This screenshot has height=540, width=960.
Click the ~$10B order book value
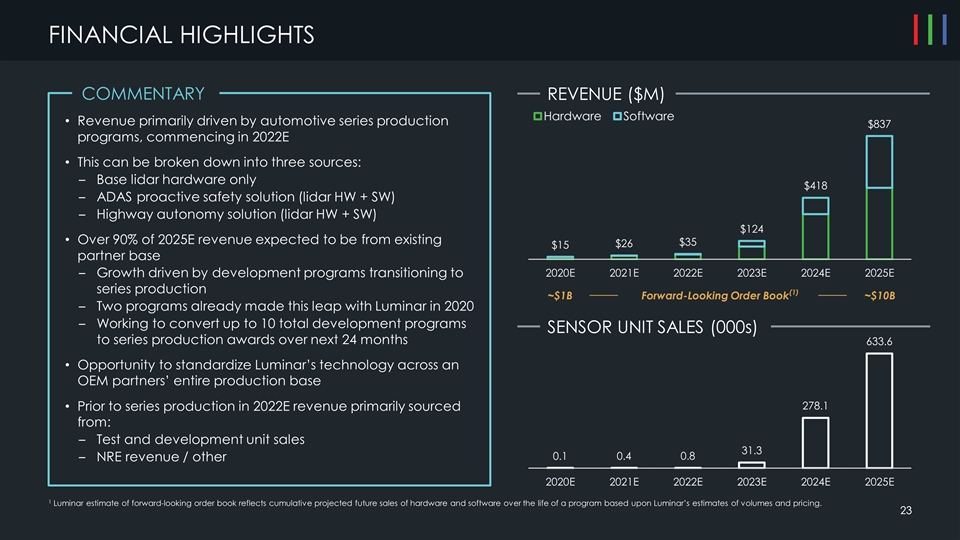coord(878,295)
